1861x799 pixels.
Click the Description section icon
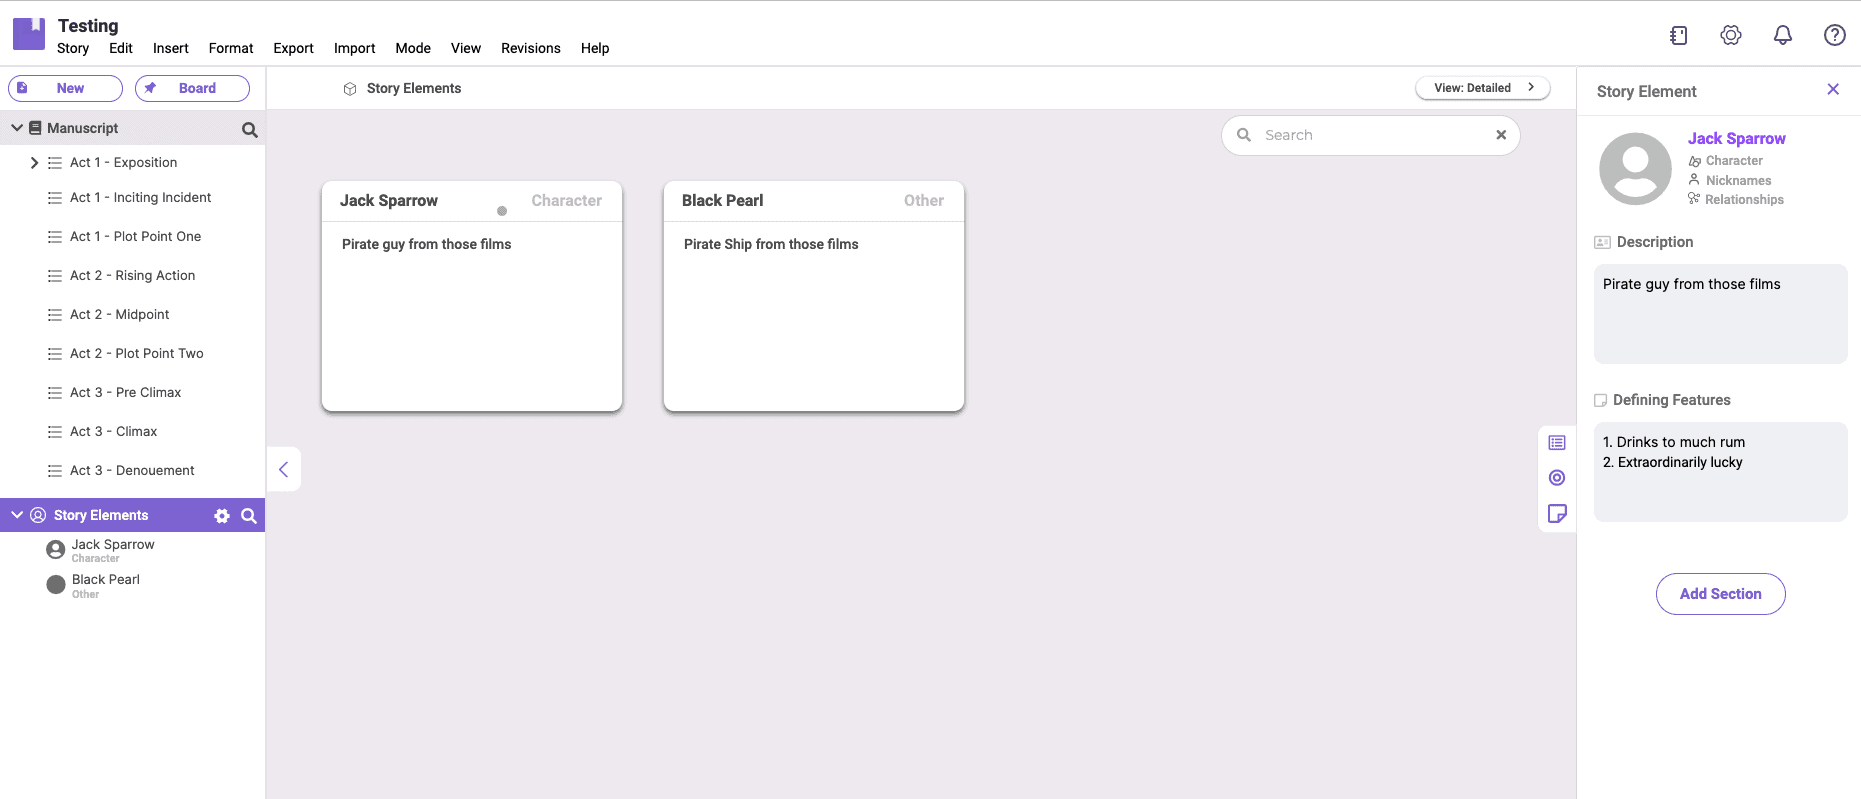click(x=1602, y=242)
